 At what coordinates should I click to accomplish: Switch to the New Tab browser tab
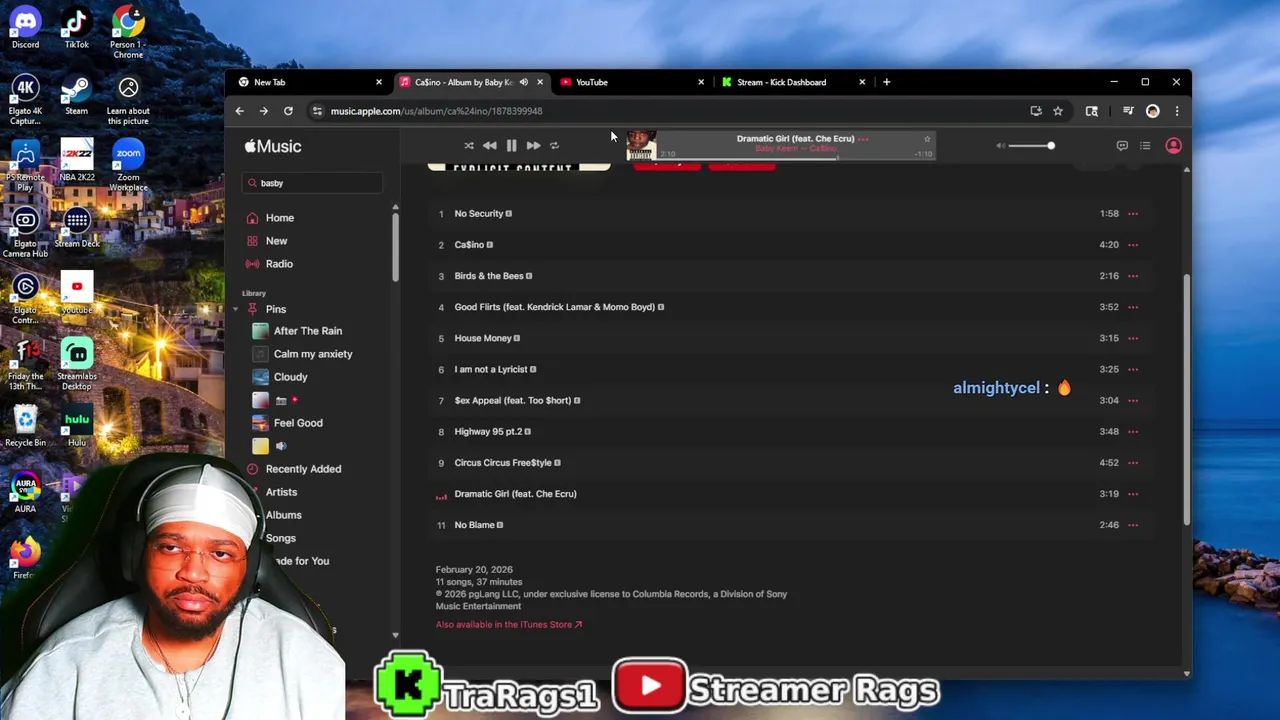(x=310, y=82)
